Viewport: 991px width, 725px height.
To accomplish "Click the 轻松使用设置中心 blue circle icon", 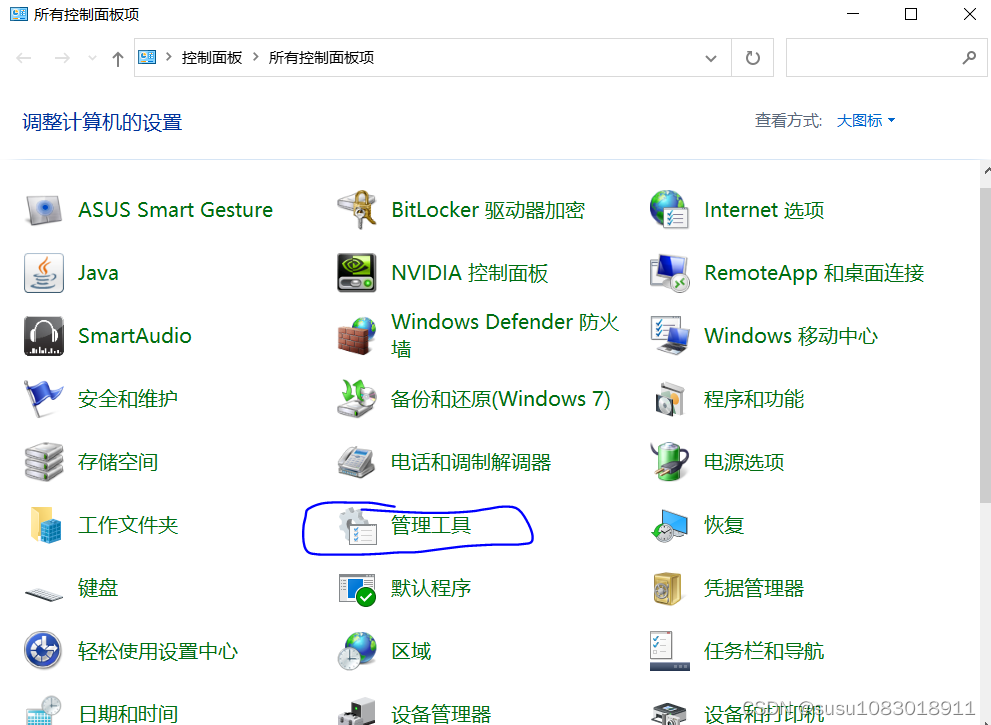I will click(x=44, y=651).
